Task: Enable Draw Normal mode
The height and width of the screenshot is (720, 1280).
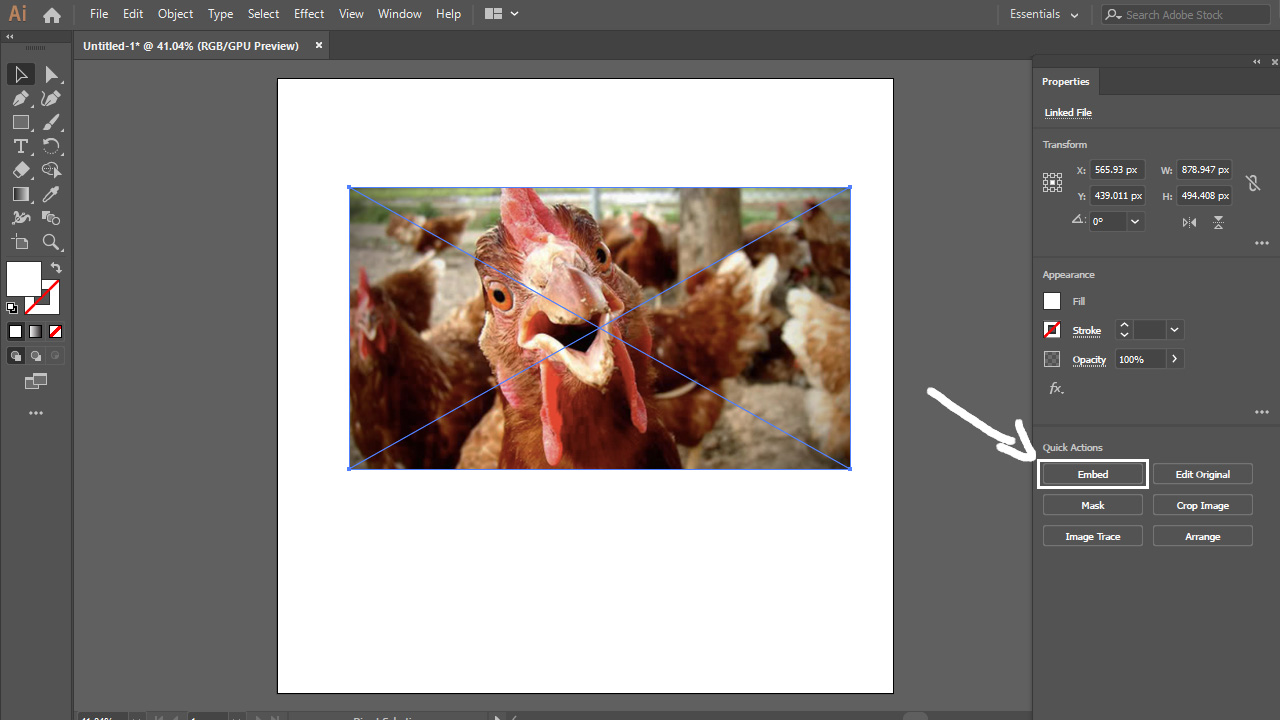Action: click(x=16, y=356)
